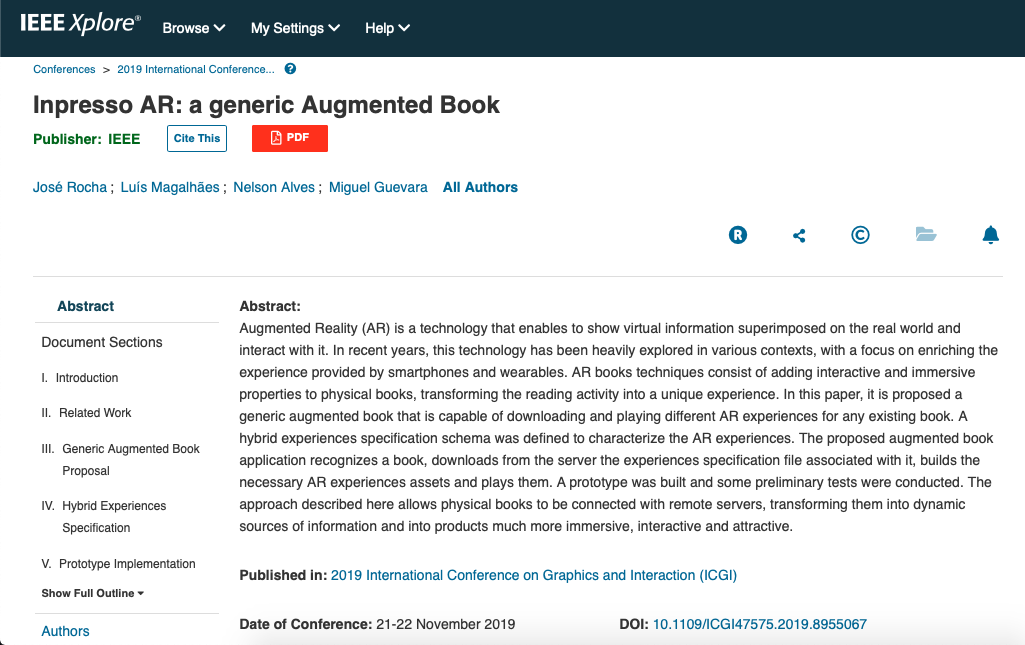
Task: Click the copyright circle icon
Action: [x=860, y=235]
